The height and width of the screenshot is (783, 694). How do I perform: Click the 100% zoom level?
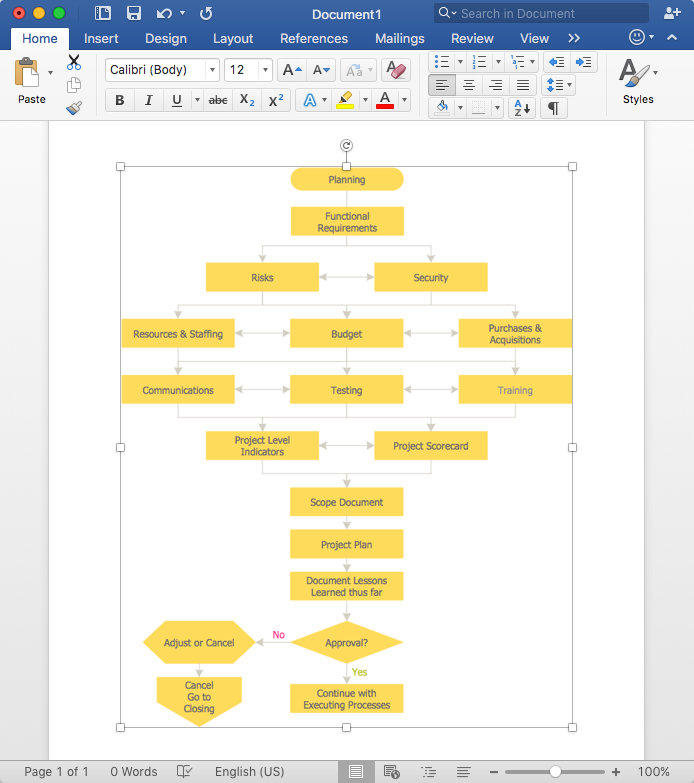click(654, 772)
